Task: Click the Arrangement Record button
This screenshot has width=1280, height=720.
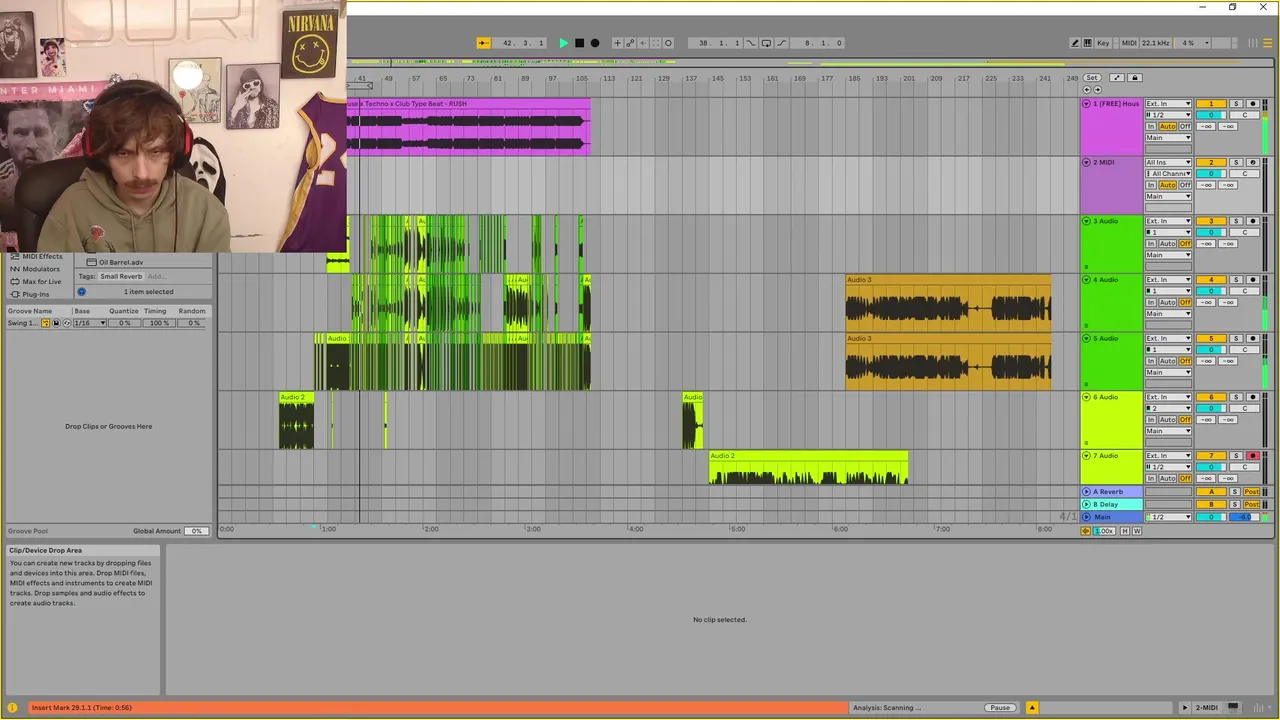Action: click(x=595, y=43)
